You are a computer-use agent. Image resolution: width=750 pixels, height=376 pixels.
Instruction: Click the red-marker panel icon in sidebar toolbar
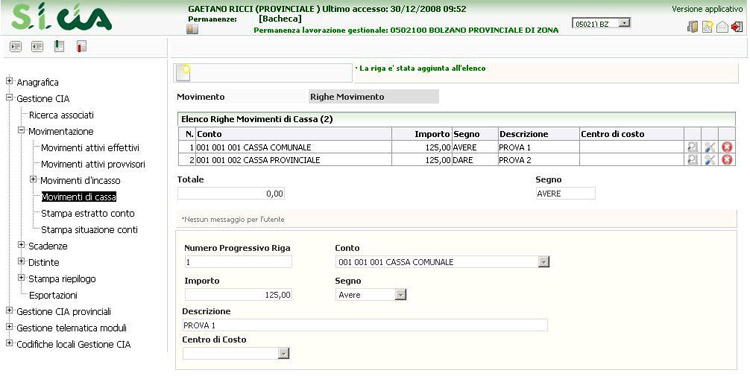[82, 46]
